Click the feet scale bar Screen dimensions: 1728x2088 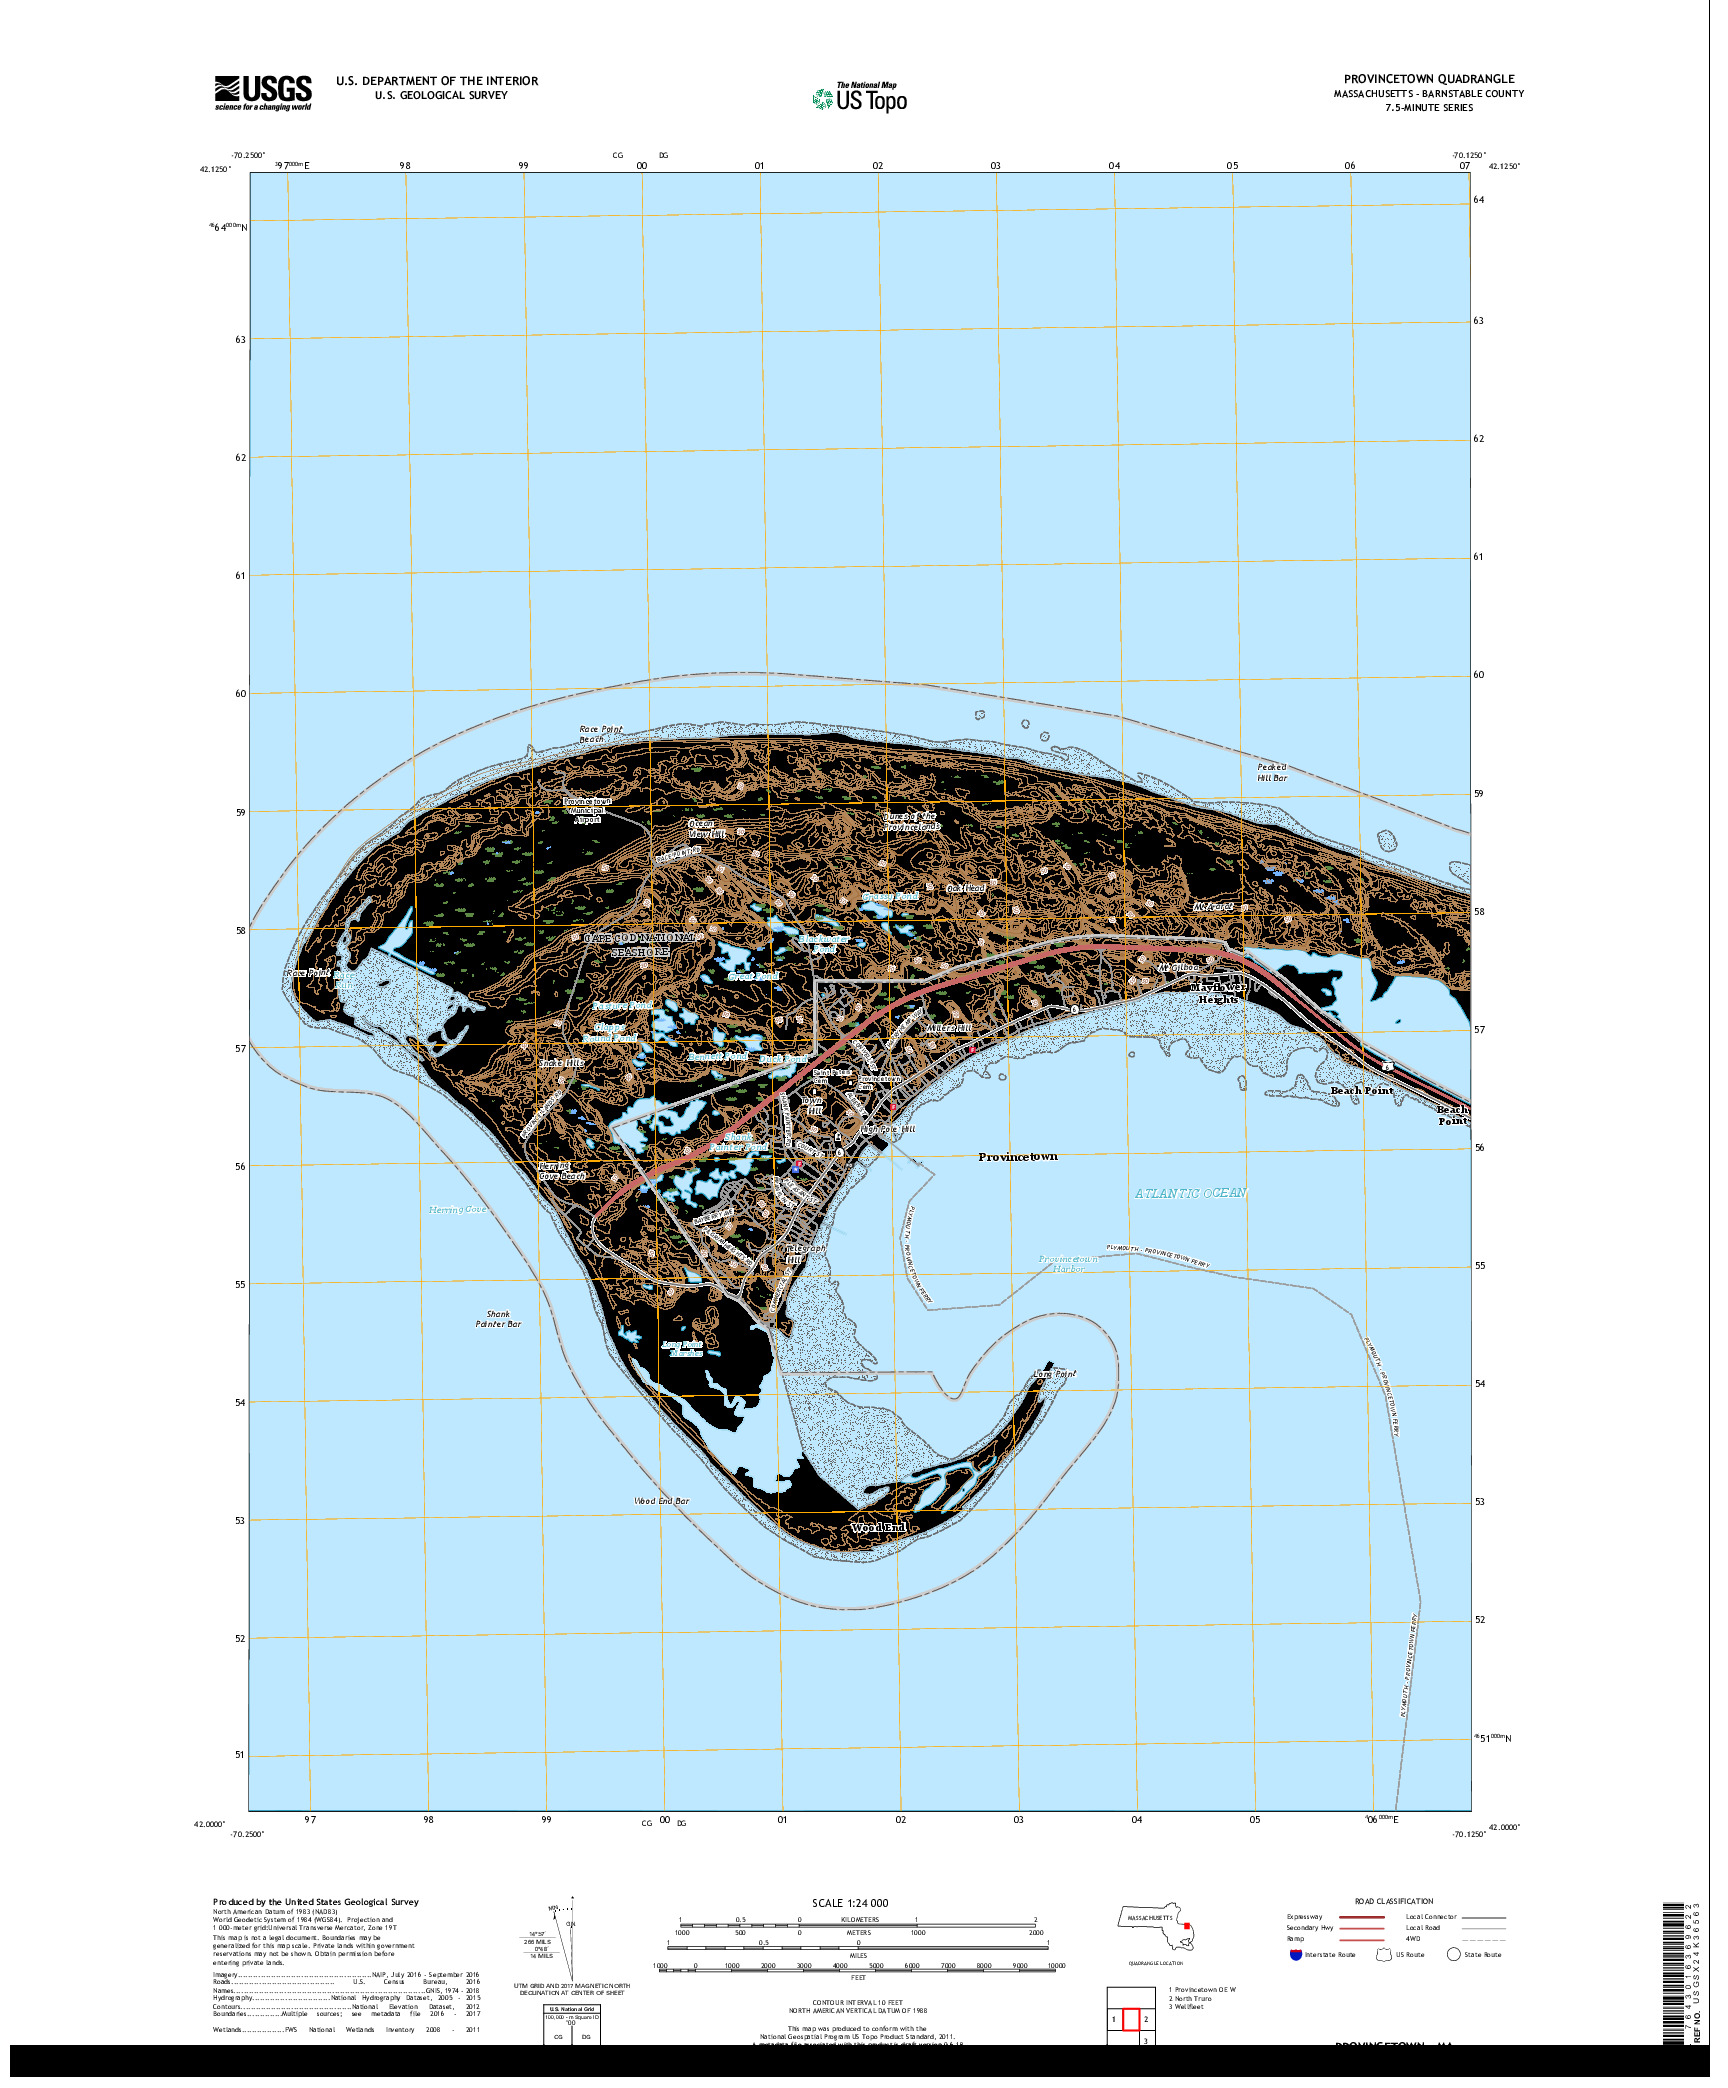(x=858, y=1971)
